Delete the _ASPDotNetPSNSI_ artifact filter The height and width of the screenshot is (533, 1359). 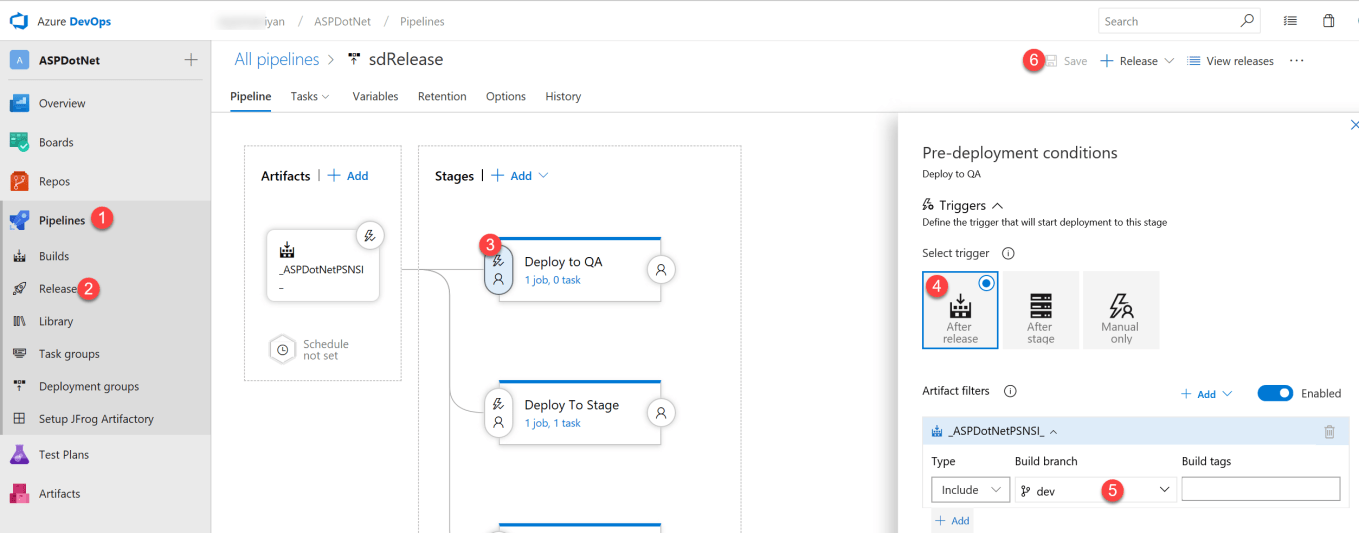[1329, 432]
